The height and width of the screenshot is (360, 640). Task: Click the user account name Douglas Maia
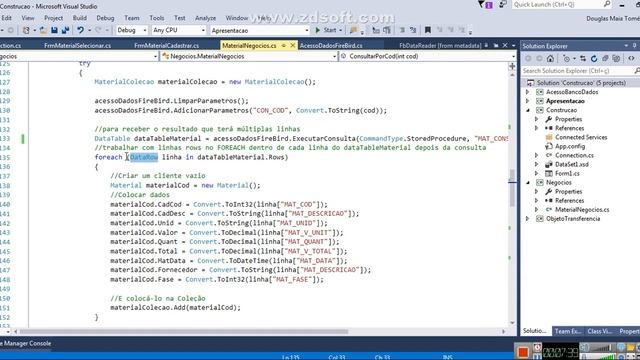613,18
